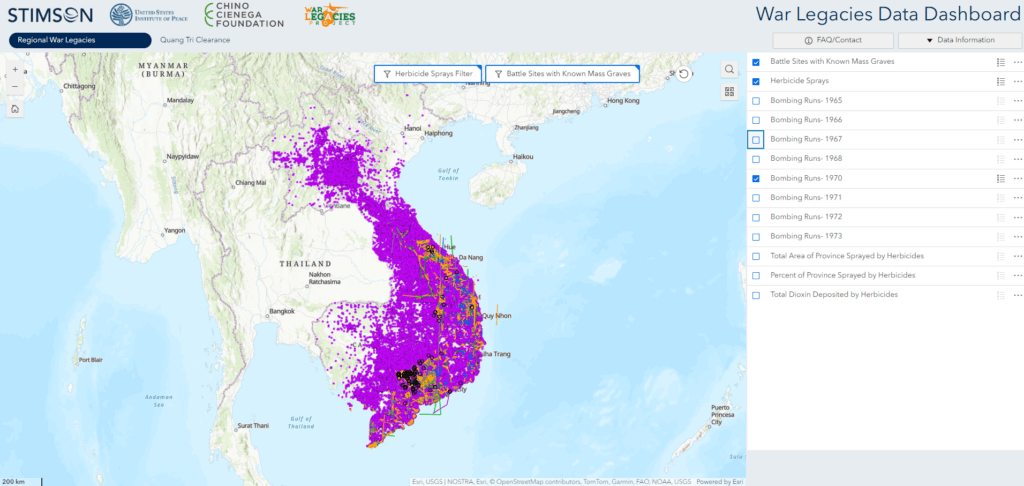Open the map search tool
The width and height of the screenshot is (1024, 486).
[x=730, y=70]
